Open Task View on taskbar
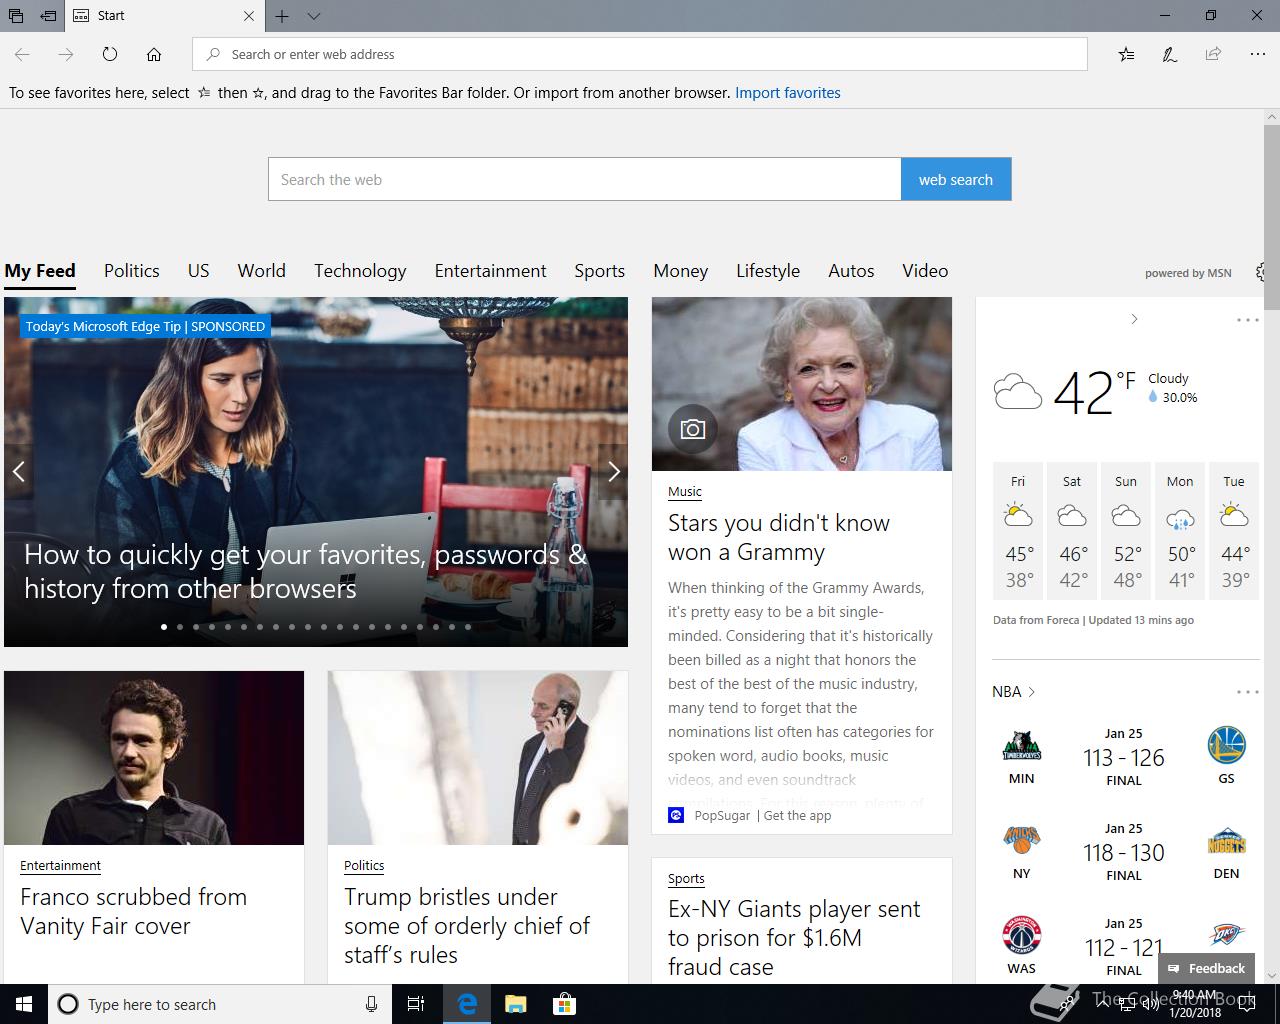 (x=417, y=1004)
